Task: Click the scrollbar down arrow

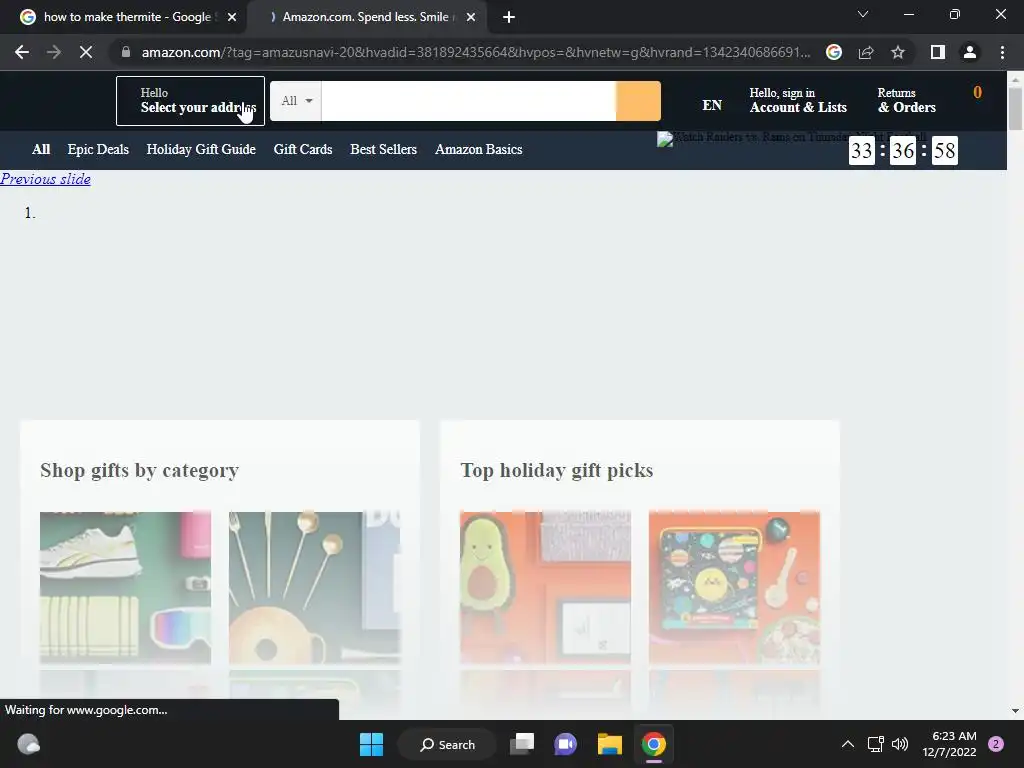Action: coord(1015,711)
